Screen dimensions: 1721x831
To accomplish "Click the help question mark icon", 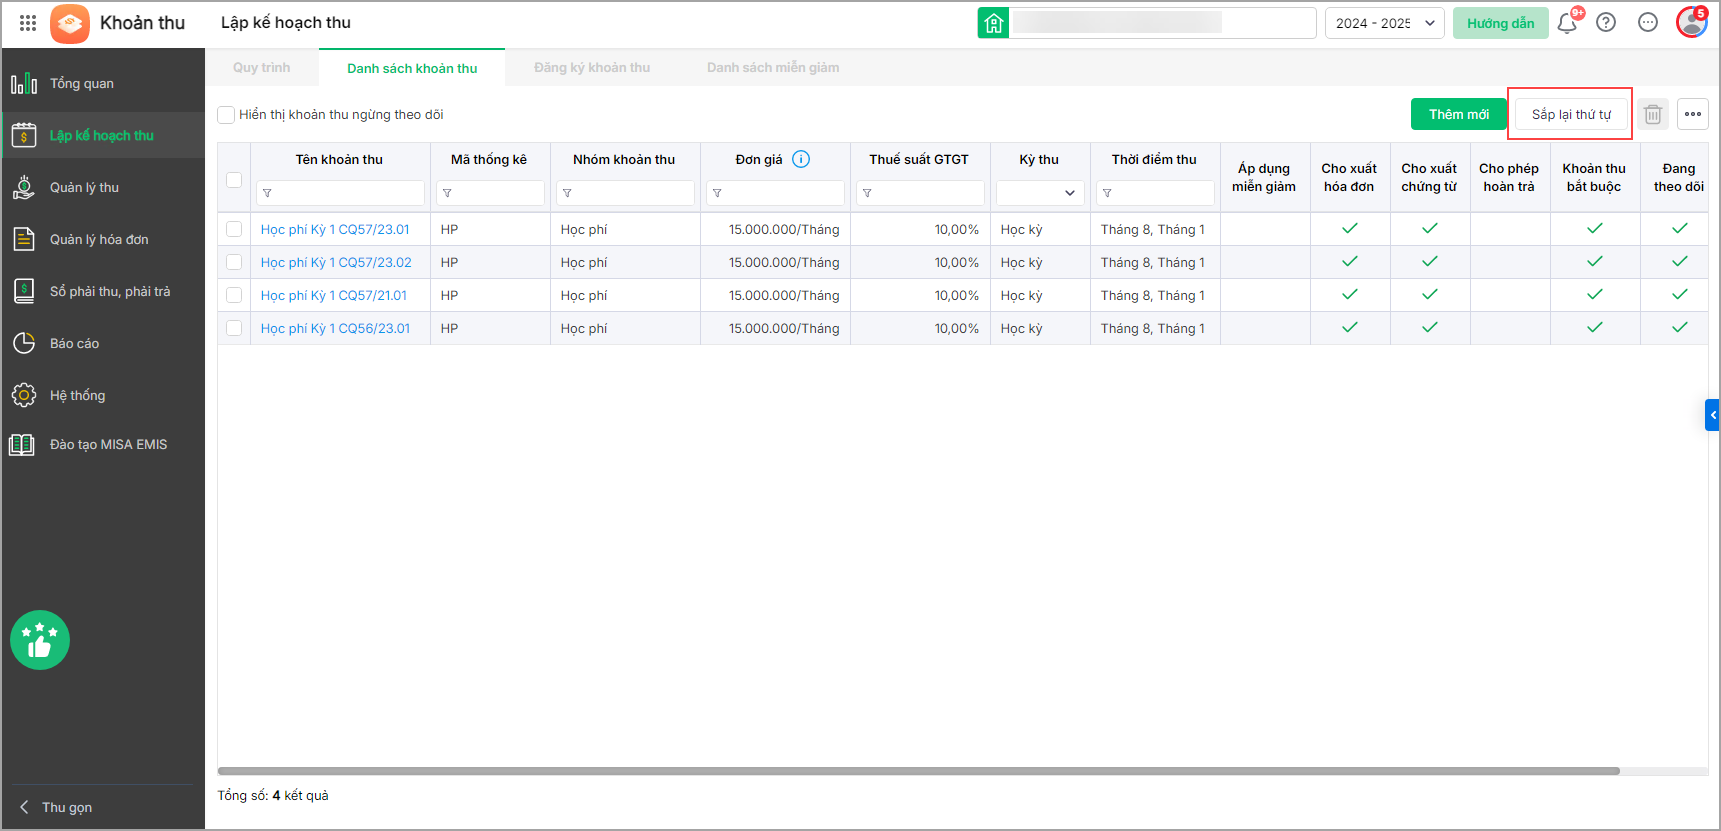I will (1606, 23).
